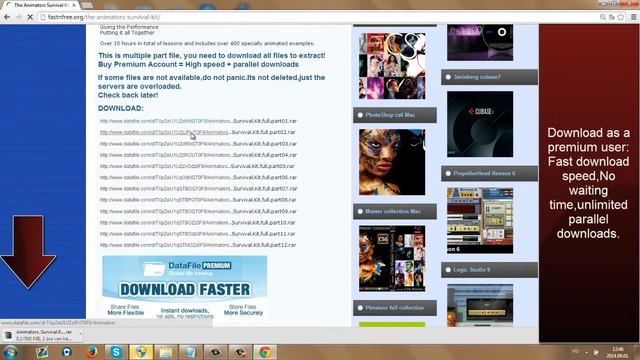Click the rar file icon in download bar
640x360 pixels.
pos(8,336)
